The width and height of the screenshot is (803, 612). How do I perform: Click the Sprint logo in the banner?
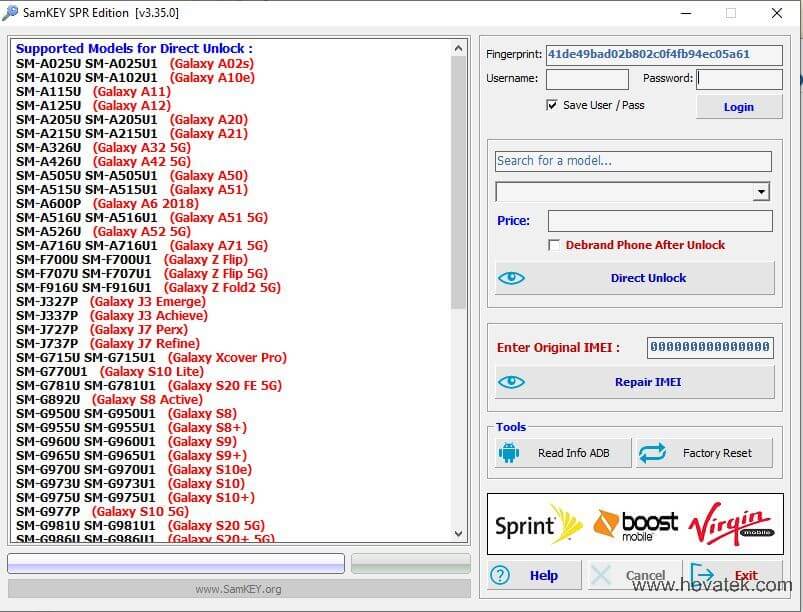pos(538,524)
